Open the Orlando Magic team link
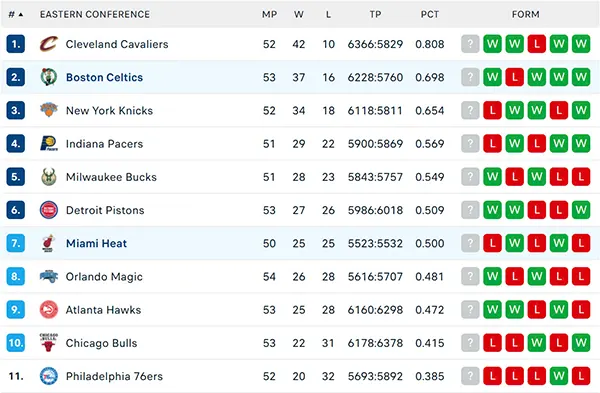This screenshot has height=393, width=600. 104,277
